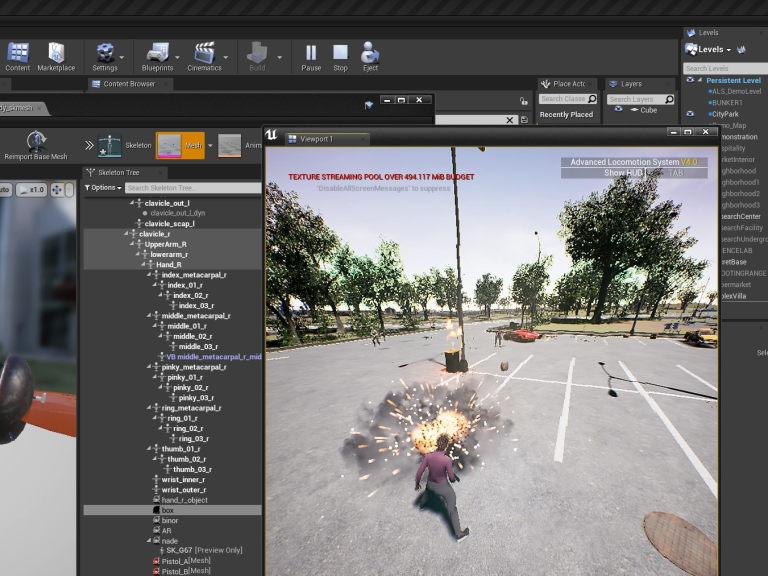Screen dimensions: 768x576
Task: Open the Blueprints toolbar icon
Action: pyautogui.click(x=157, y=53)
